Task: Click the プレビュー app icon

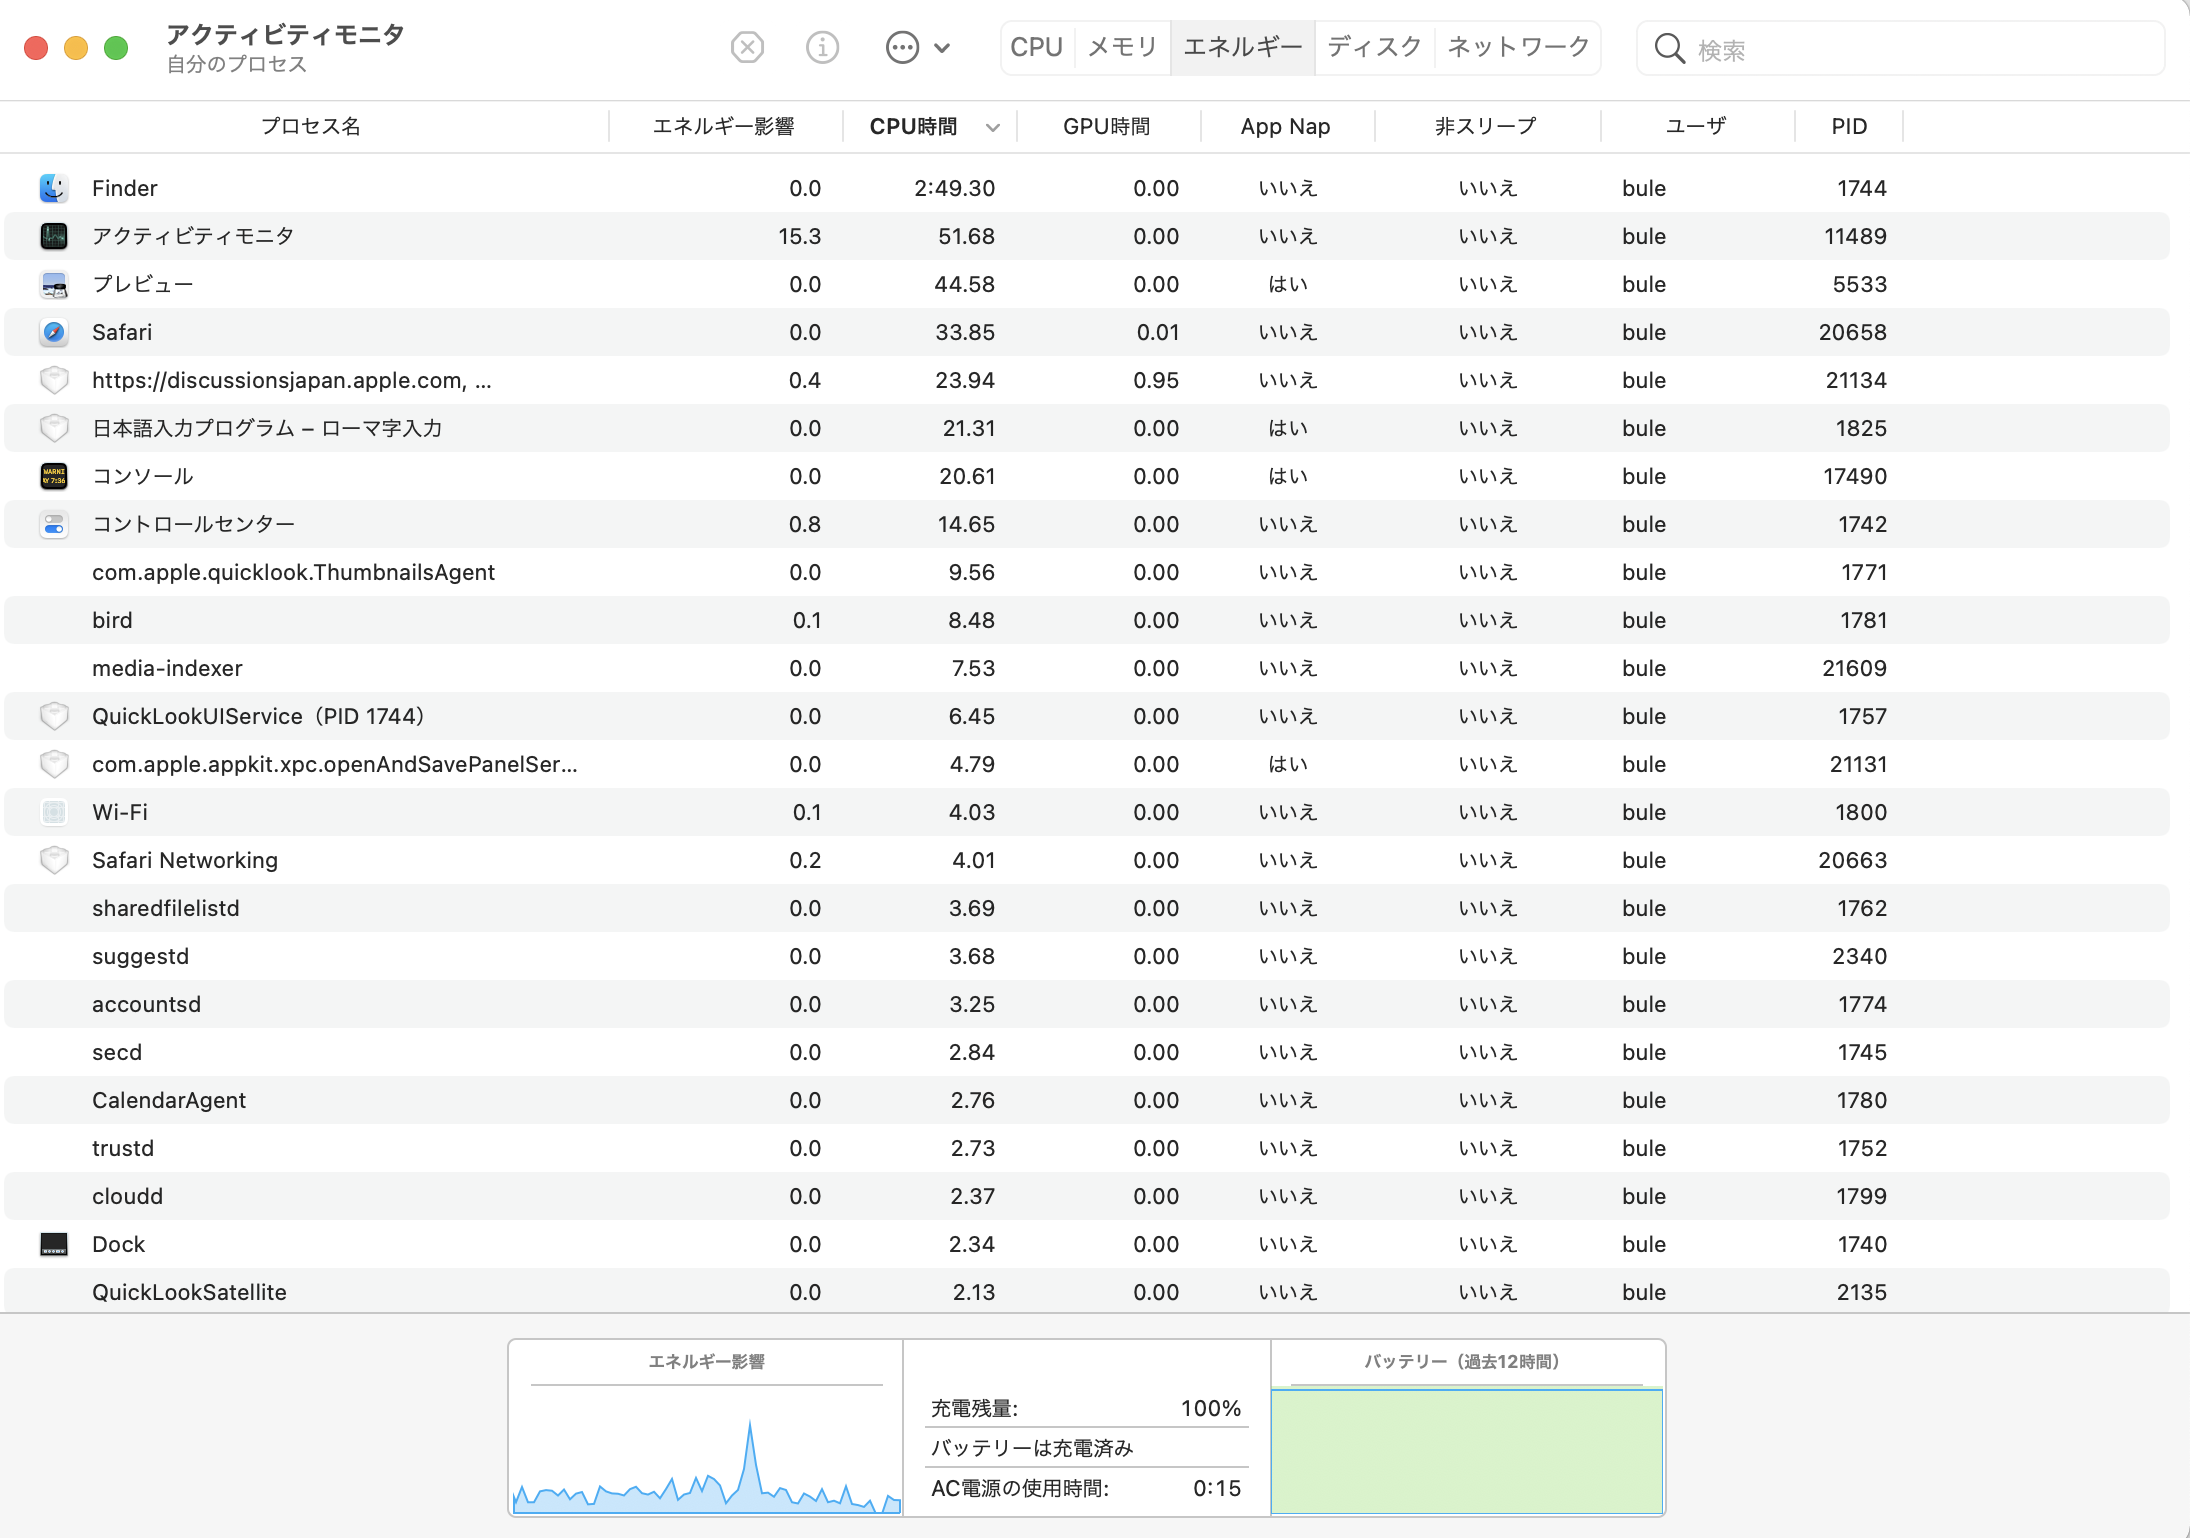Action: pyautogui.click(x=54, y=285)
